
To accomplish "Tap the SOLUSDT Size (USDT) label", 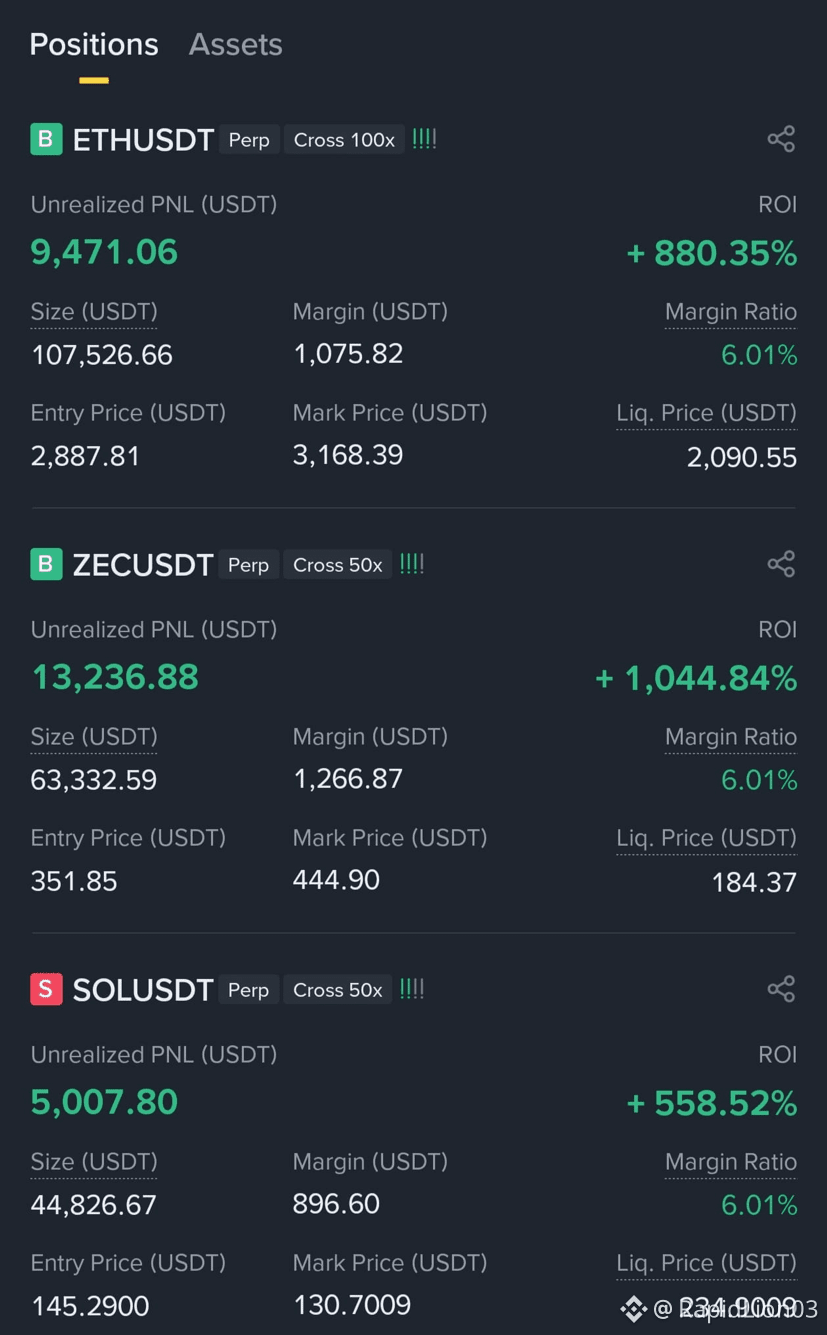I will tap(94, 1162).
